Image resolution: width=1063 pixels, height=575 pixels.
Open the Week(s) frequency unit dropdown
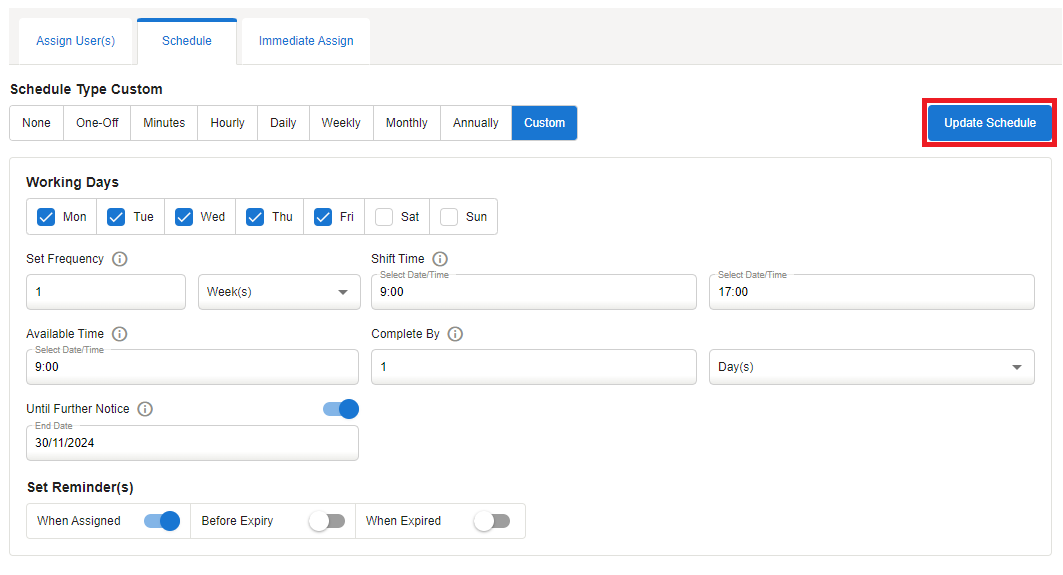279,292
